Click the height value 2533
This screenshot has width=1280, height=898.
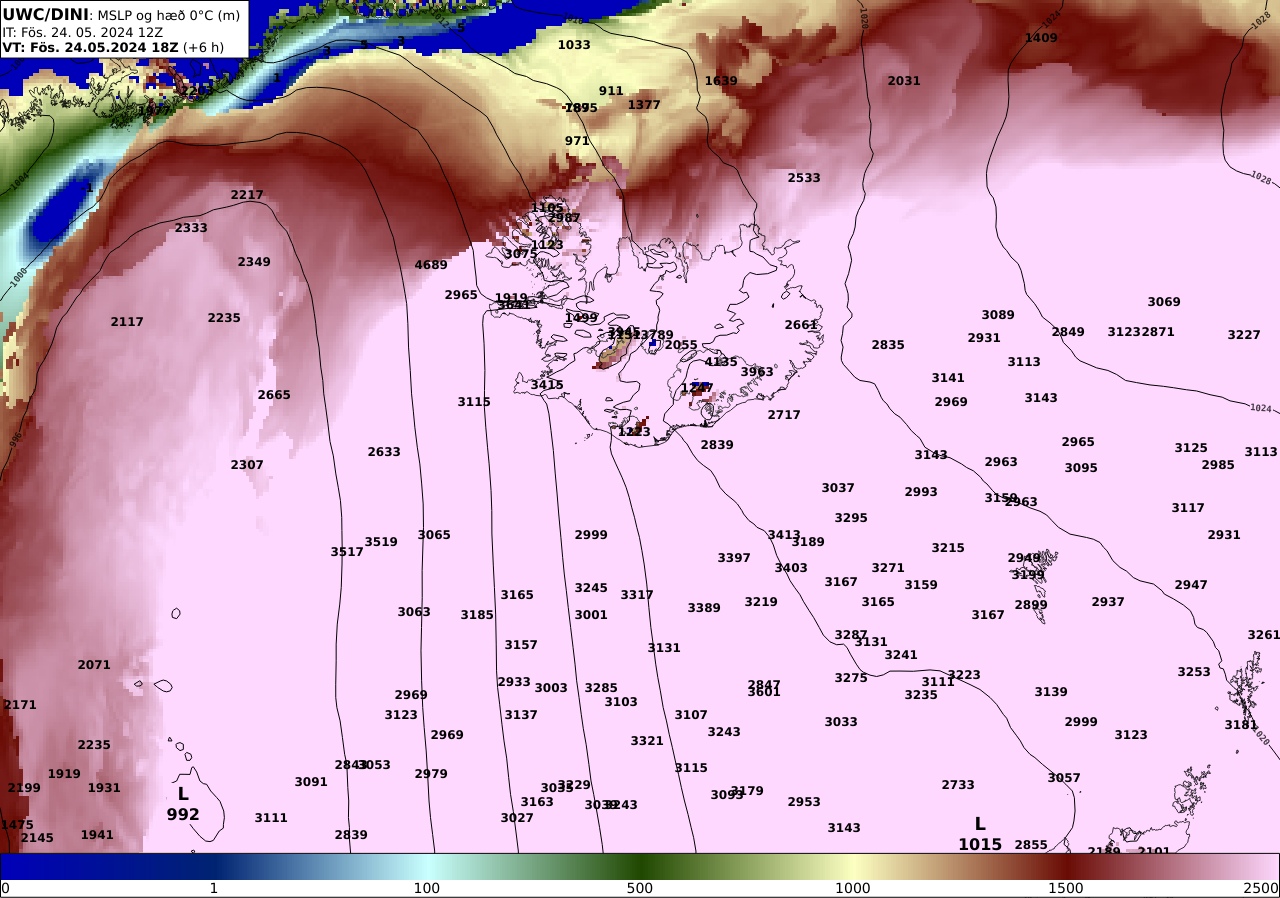[804, 178]
